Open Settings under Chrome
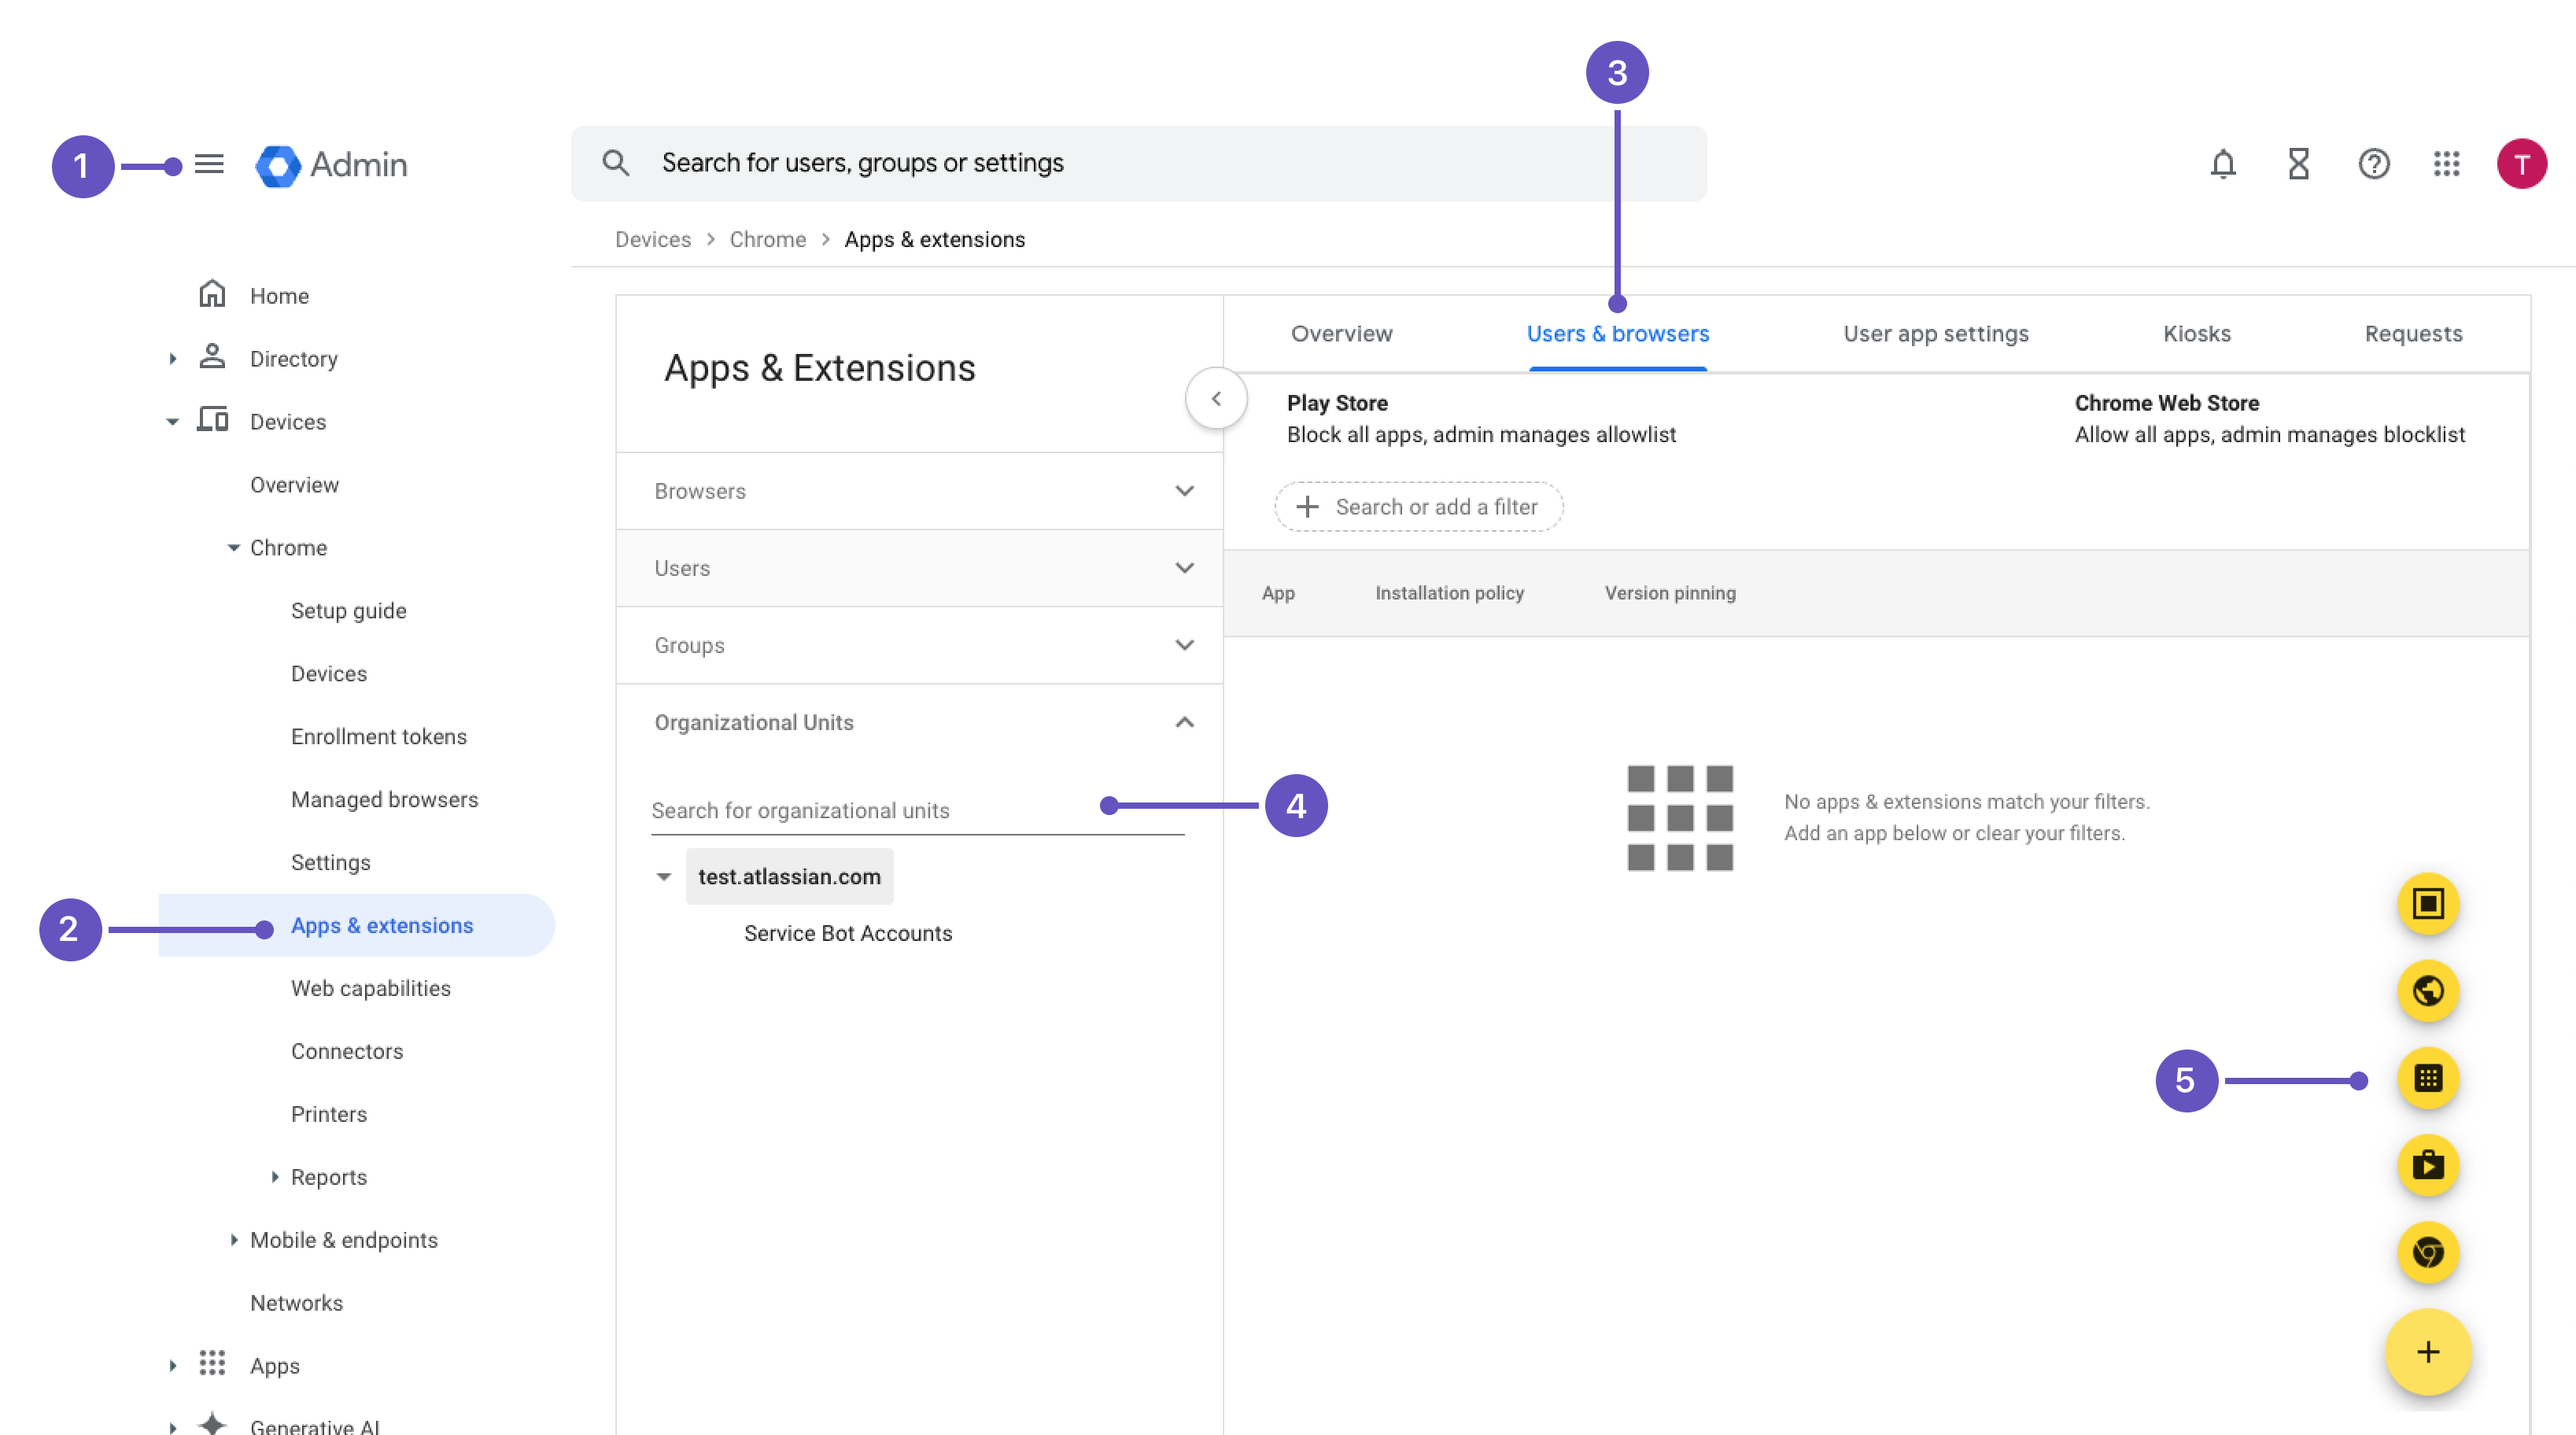The image size is (2576, 1435). tap(330, 863)
